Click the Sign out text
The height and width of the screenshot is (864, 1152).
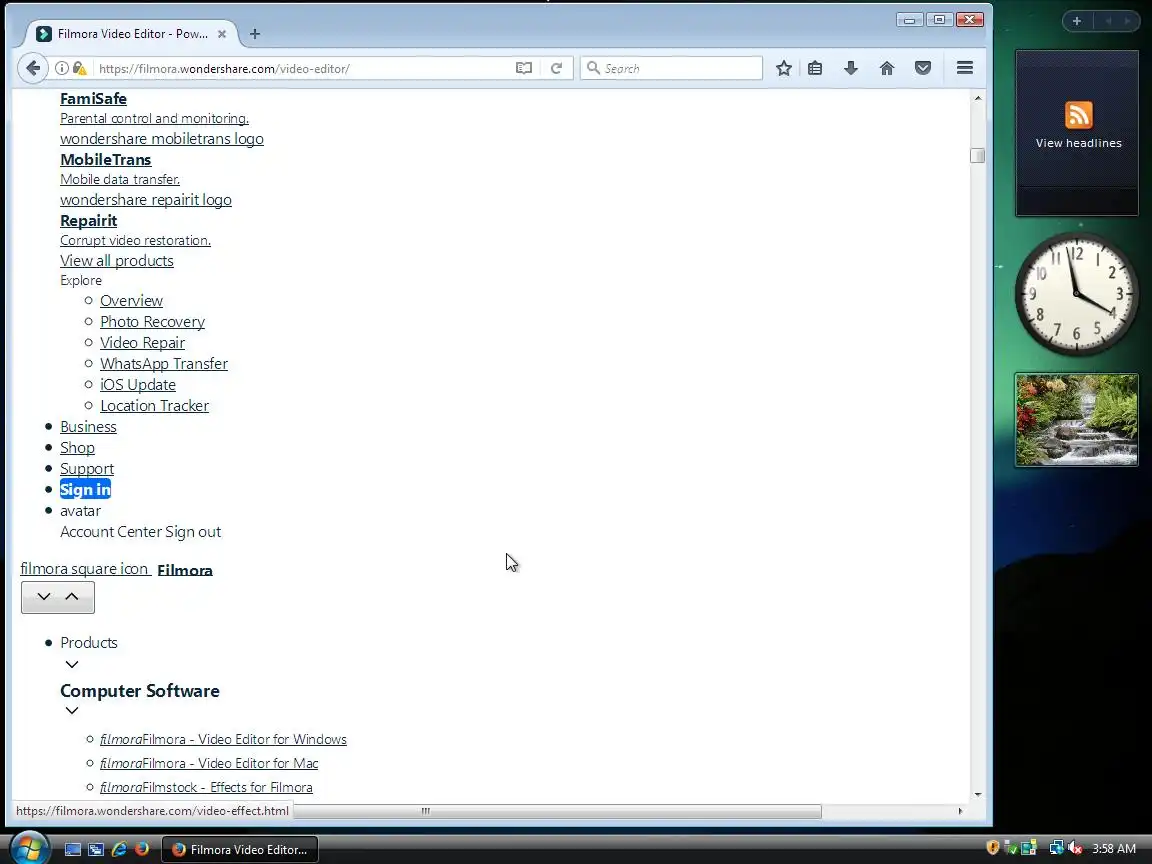pos(193,532)
